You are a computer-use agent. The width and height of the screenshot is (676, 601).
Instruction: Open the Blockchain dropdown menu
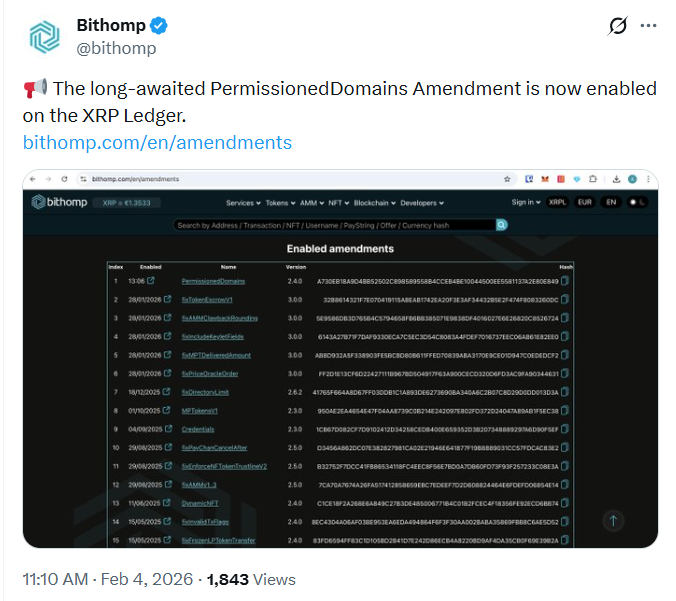[376, 203]
